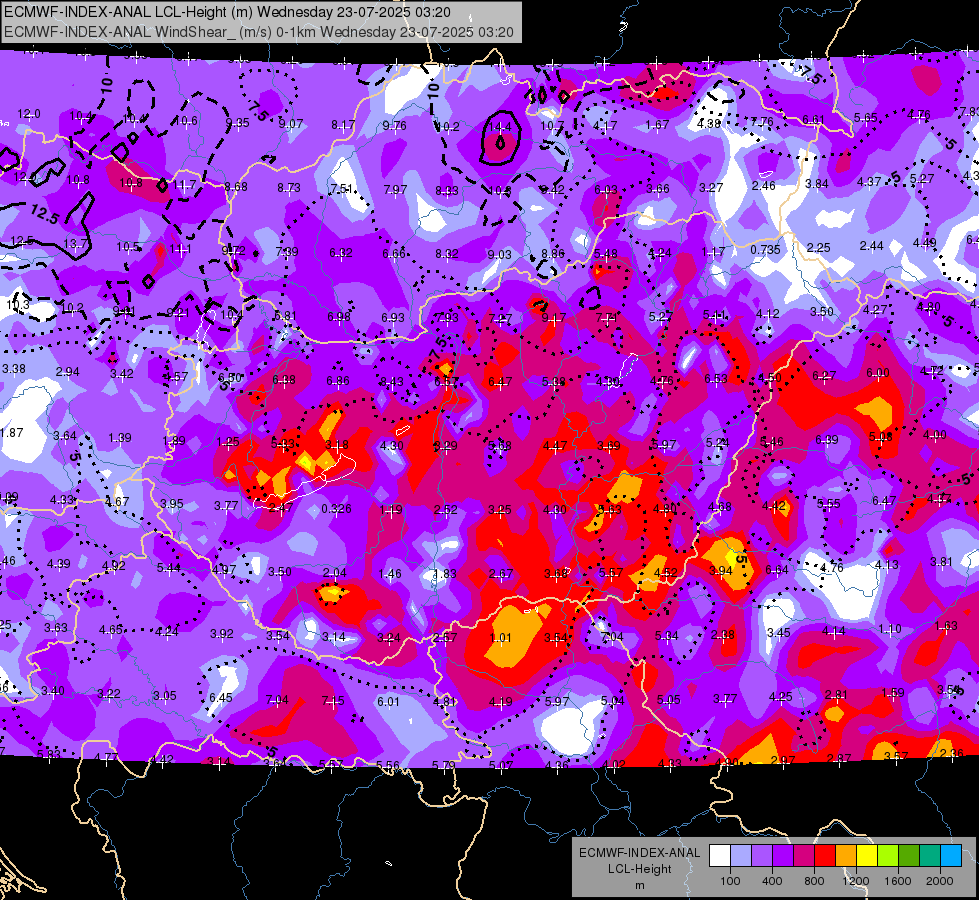Click the teal green legend swatch

coord(930,856)
